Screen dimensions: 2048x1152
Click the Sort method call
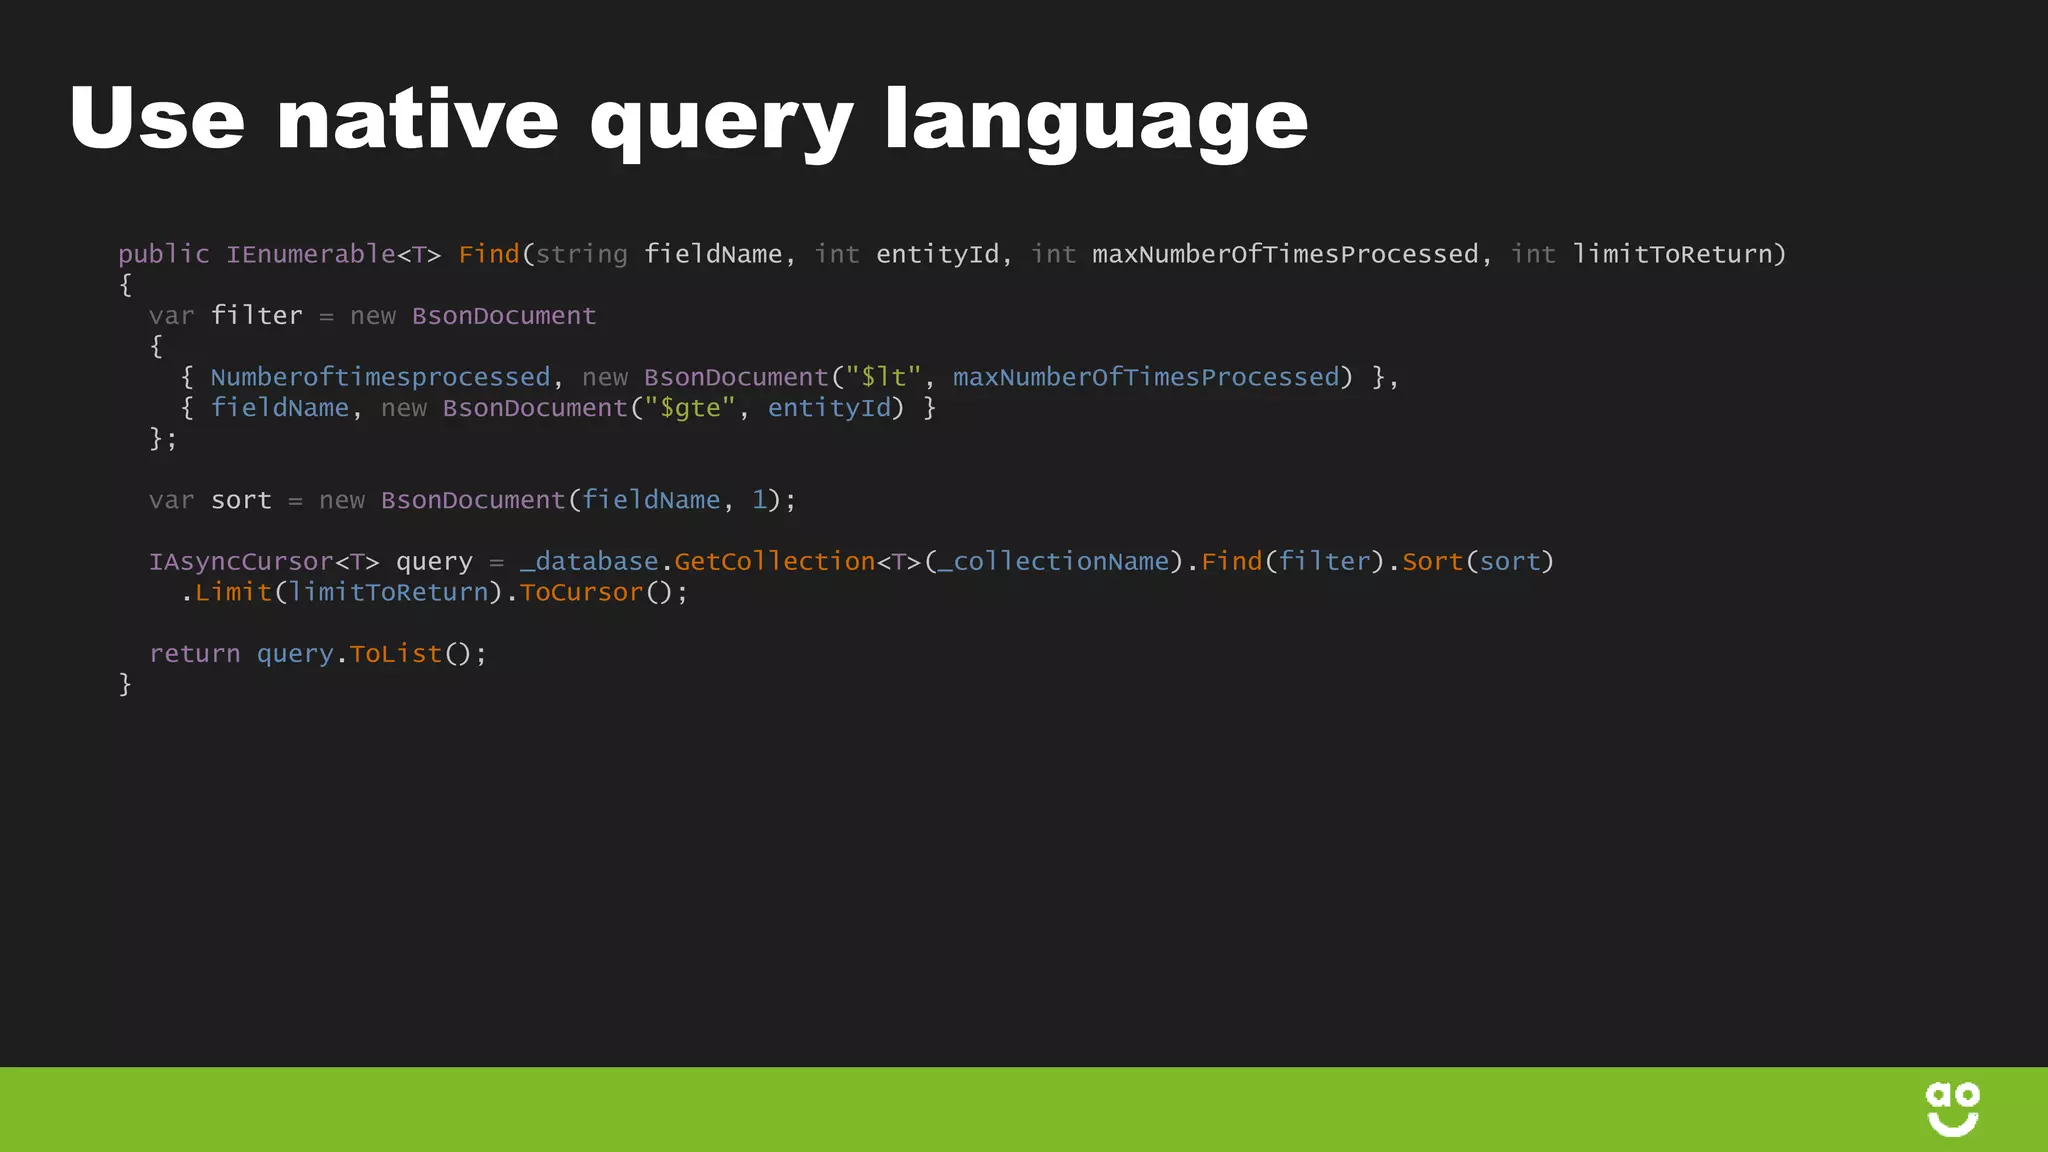pos(1432,562)
